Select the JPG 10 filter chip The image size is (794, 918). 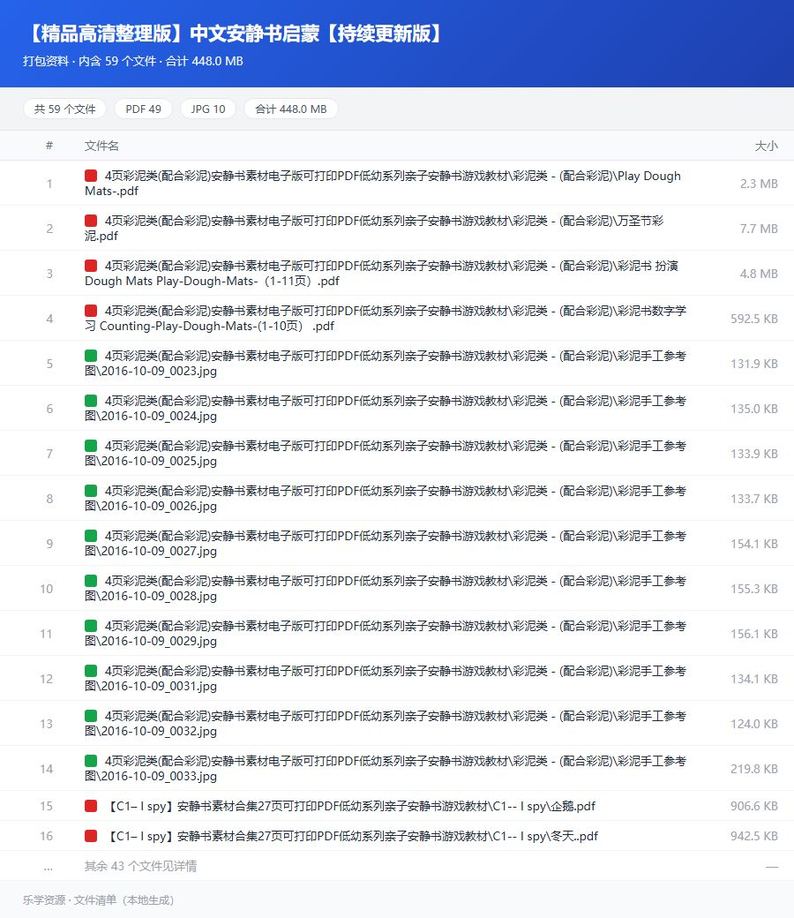pos(208,109)
